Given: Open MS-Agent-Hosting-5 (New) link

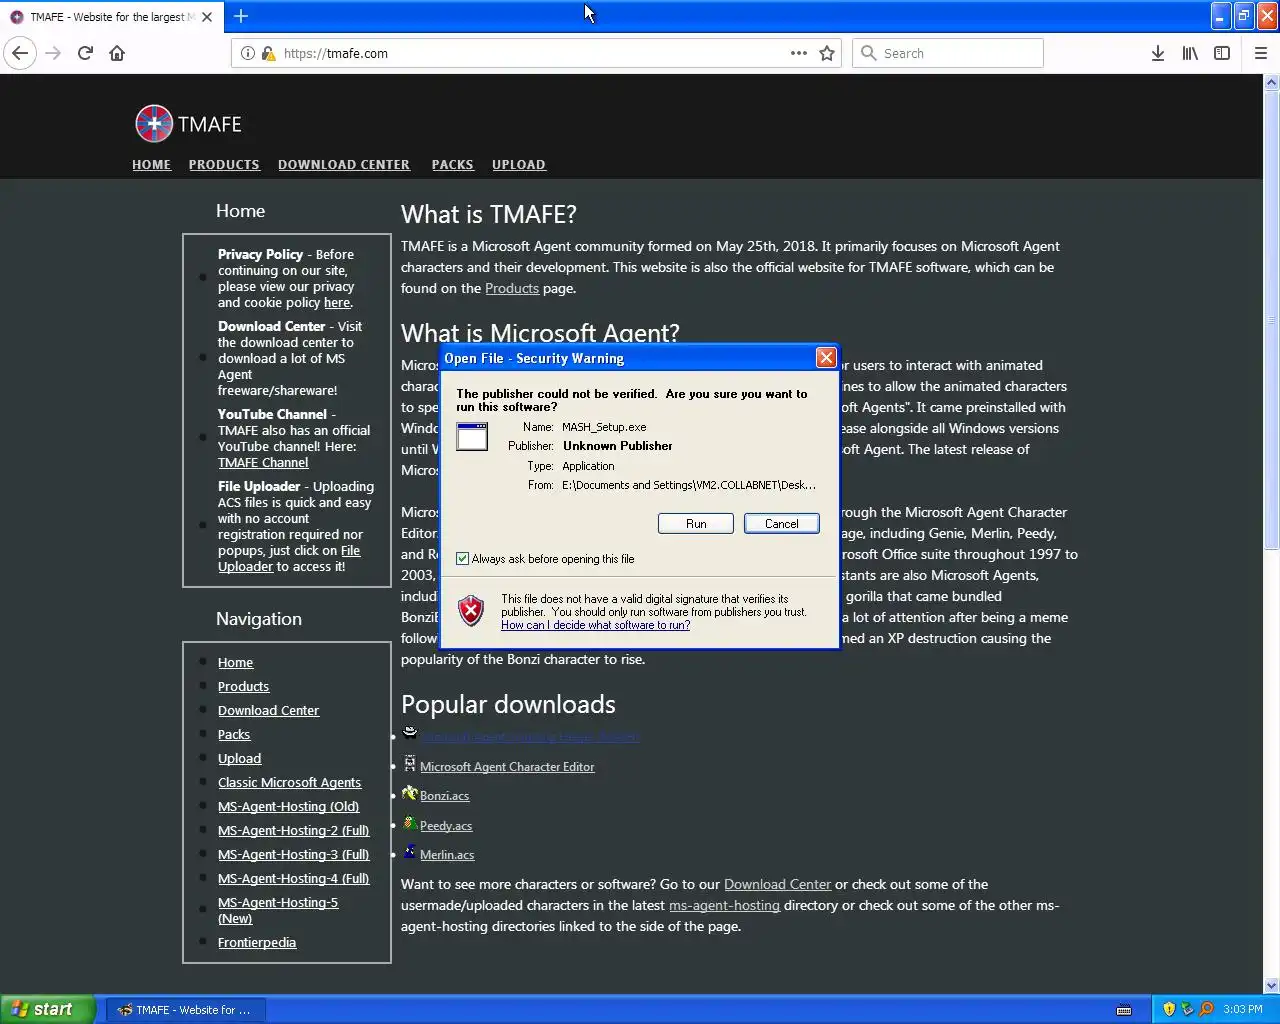Looking at the screenshot, I should (x=278, y=911).
